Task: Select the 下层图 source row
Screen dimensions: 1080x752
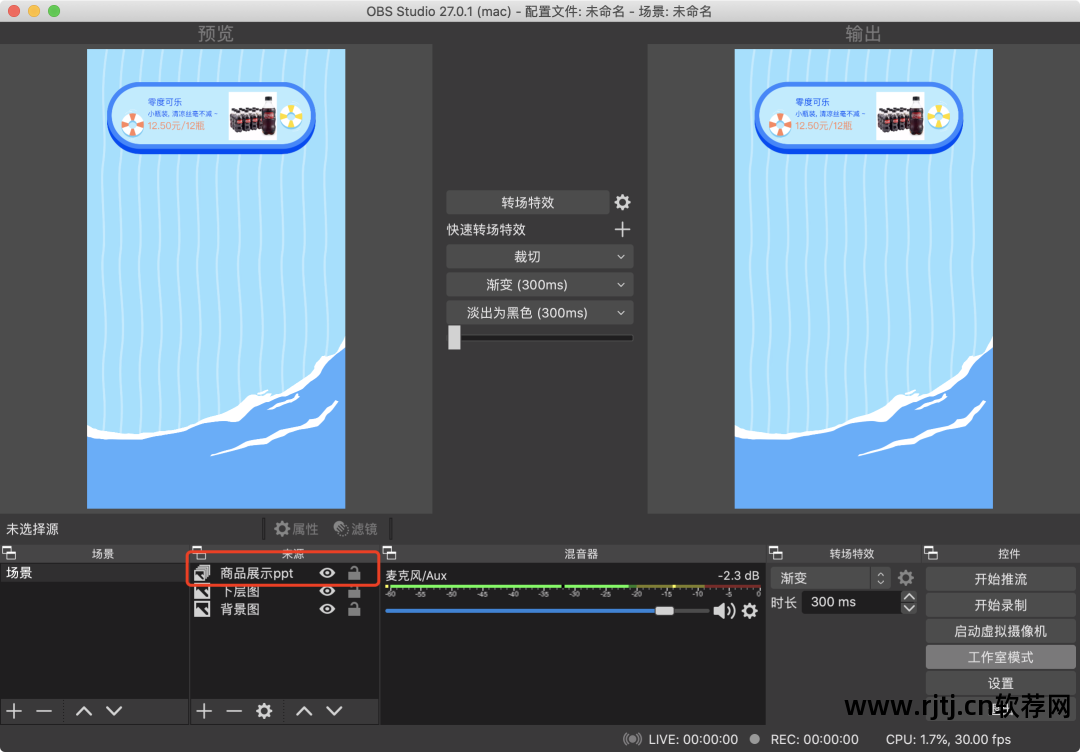Action: (x=284, y=592)
